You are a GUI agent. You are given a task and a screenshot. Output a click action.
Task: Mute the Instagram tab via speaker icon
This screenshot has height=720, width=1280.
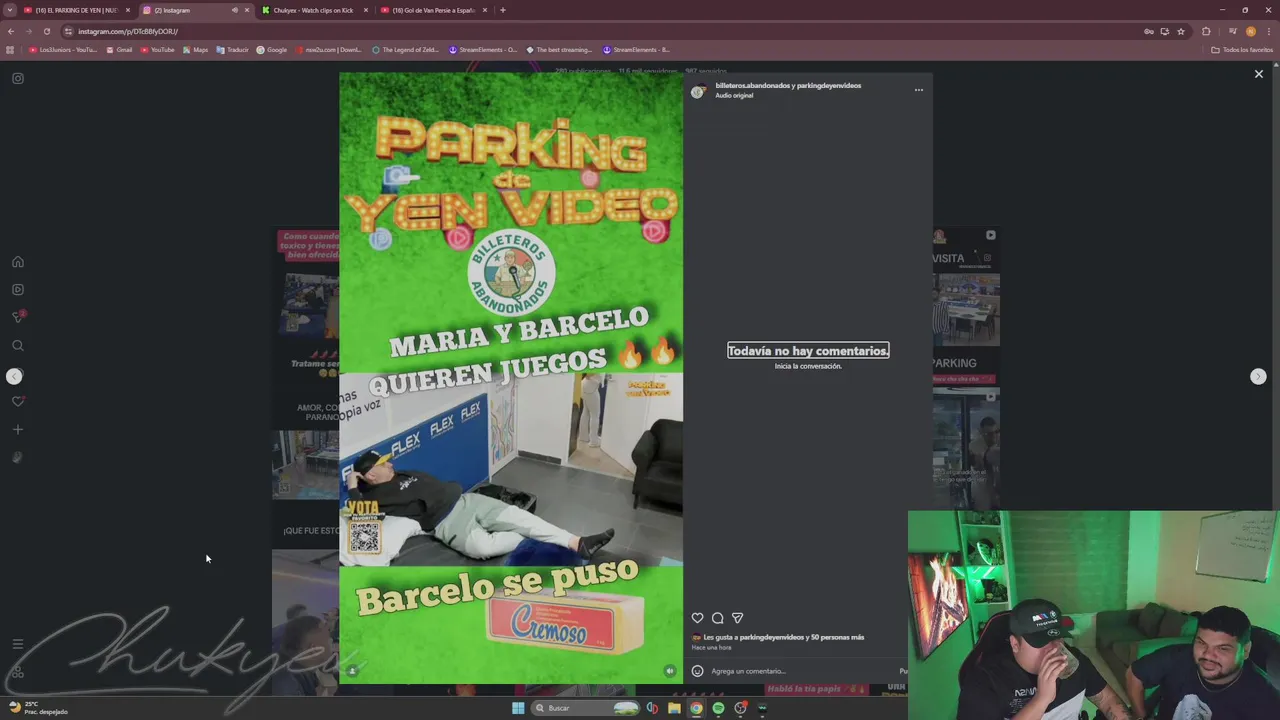235,10
